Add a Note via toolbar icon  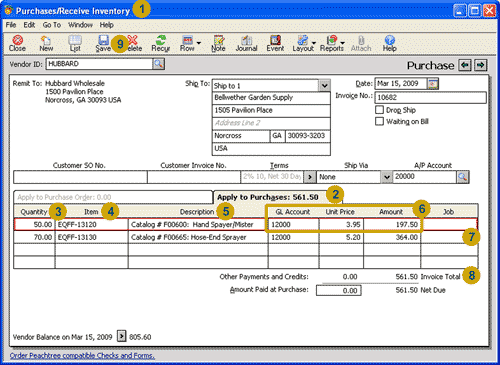click(218, 44)
